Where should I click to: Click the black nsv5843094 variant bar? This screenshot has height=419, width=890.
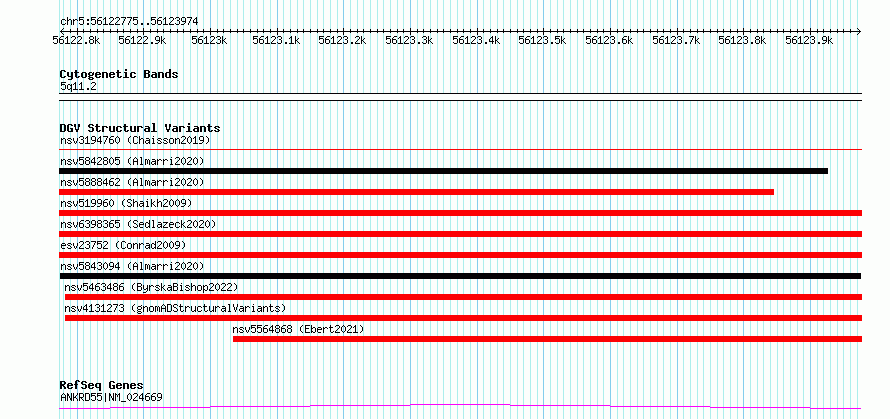click(460, 276)
